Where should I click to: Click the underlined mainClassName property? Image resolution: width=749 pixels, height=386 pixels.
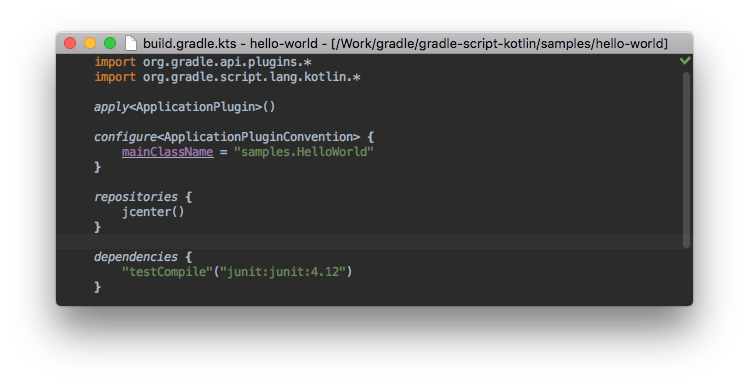(x=167, y=152)
